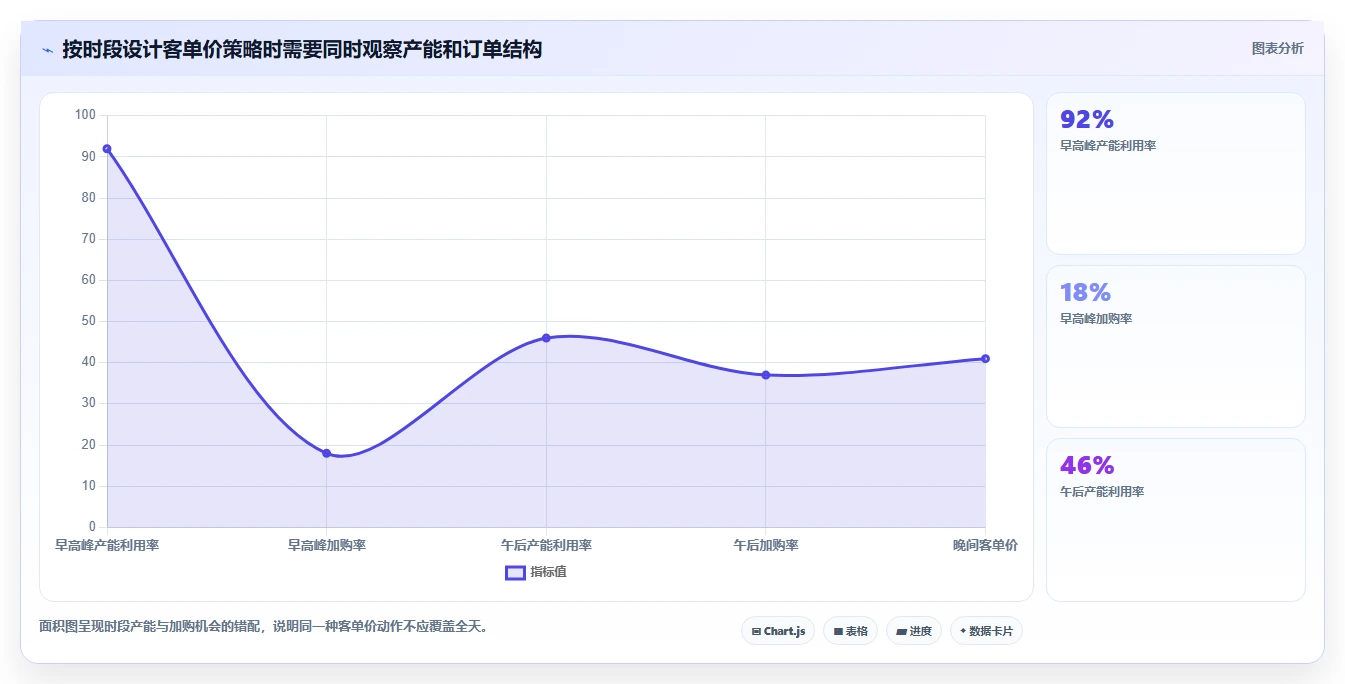Click the x-axis label 晚间客单价
Image resolution: width=1345 pixels, height=684 pixels.
pyautogui.click(x=985, y=545)
